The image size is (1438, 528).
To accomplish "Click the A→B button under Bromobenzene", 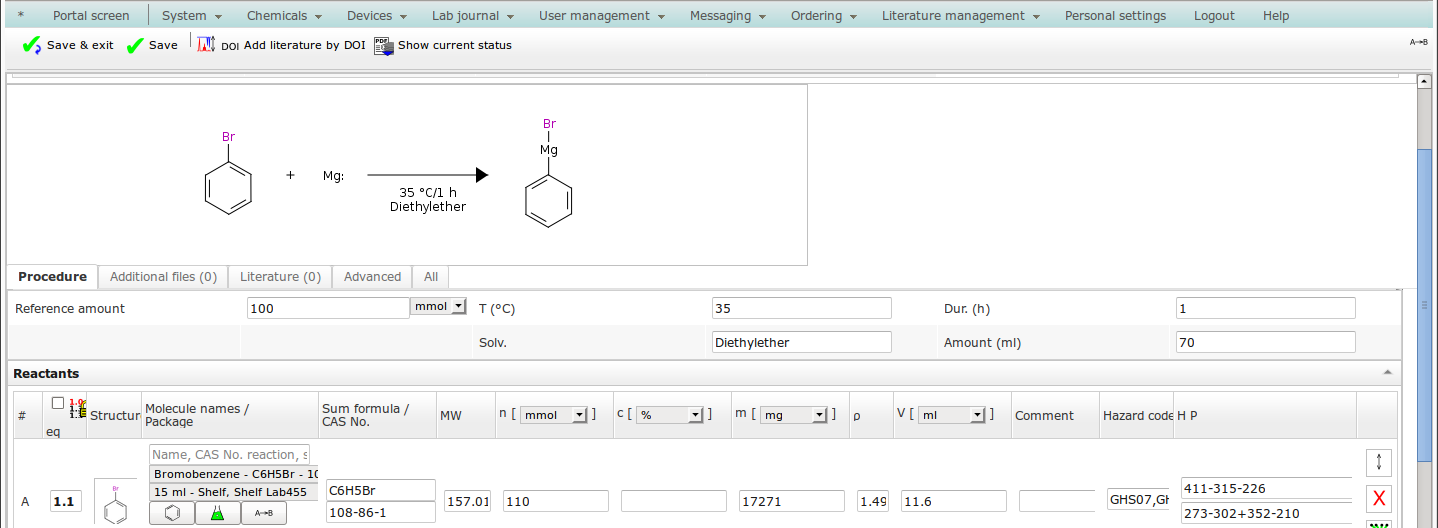I will pos(263,513).
